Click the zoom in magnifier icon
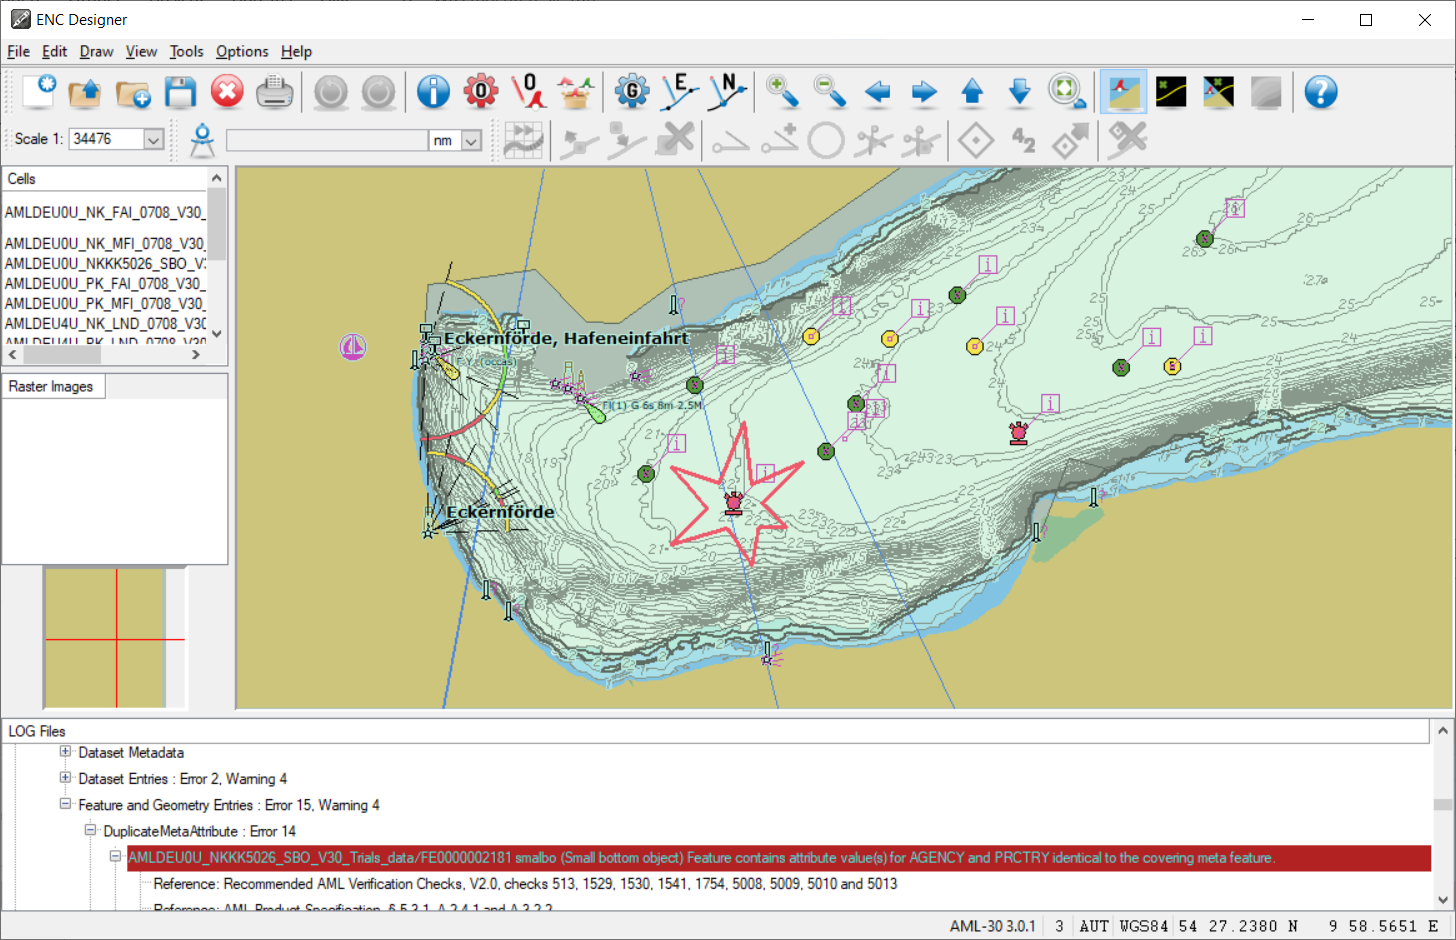The width and height of the screenshot is (1456, 940). [782, 92]
